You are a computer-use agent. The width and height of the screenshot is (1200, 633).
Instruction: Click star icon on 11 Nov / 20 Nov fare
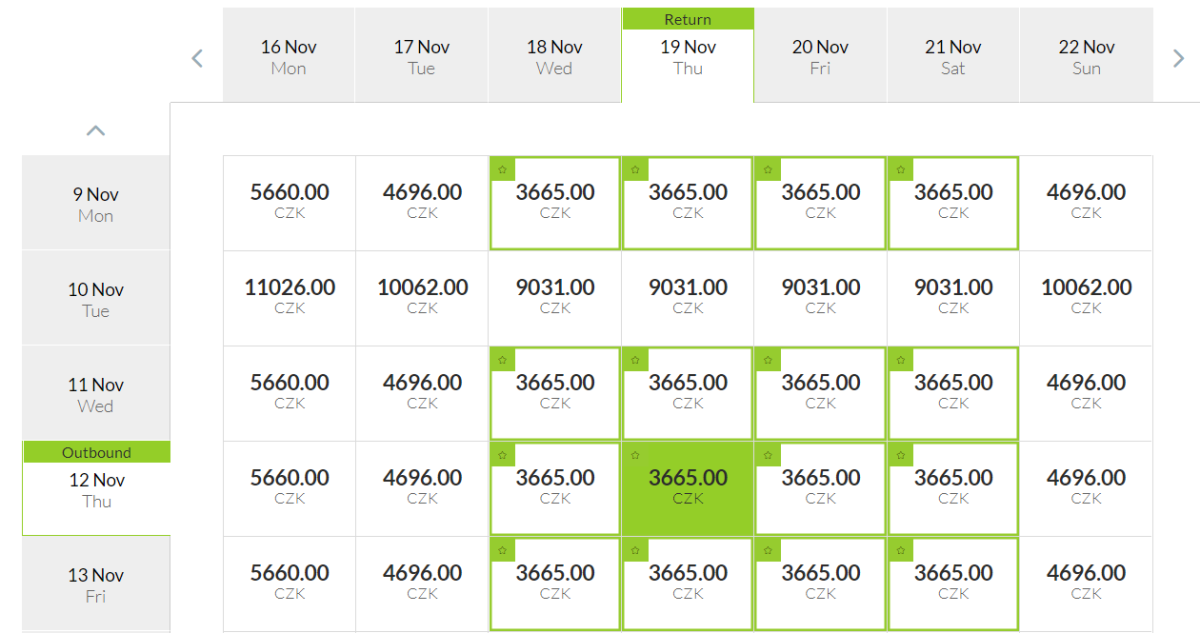coord(767,360)
